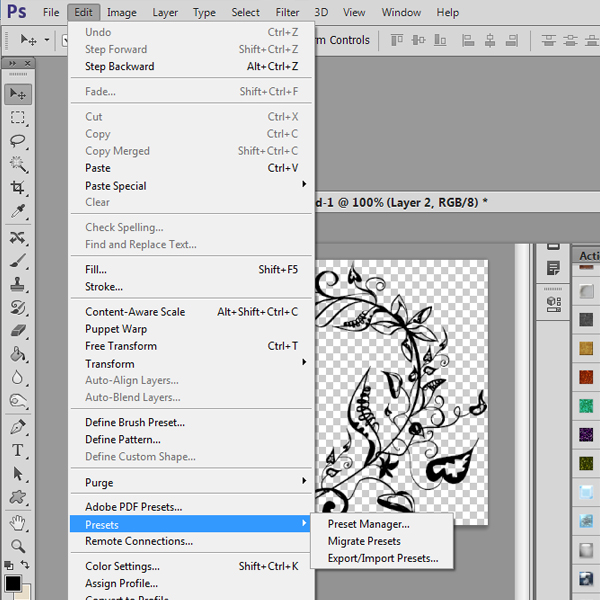600x600 pixels.
Task: Click the floral artwork on the canvas
Action: pos(401,387)
